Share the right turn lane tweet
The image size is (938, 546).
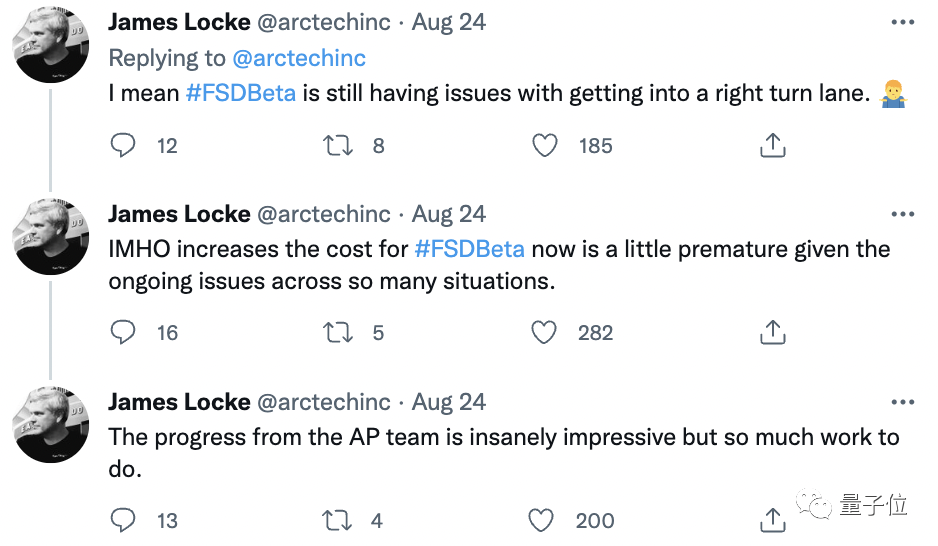pyautogui.click(x=772, y=146)
